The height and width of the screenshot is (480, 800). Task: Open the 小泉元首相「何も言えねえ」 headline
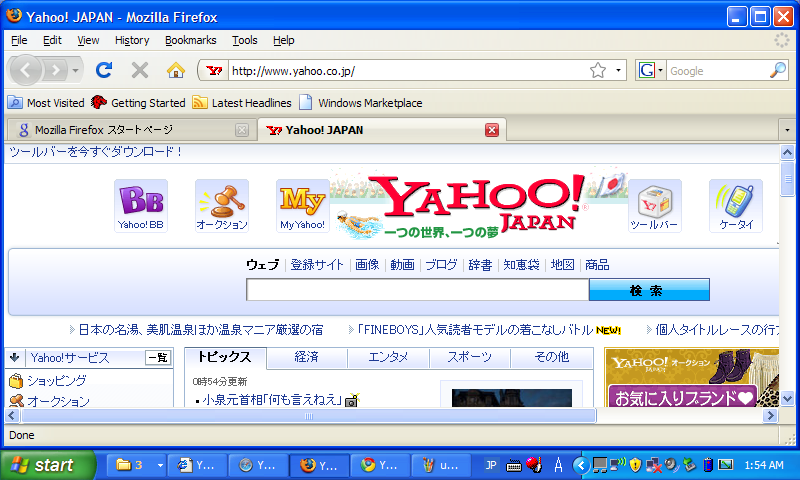pyautogui.click(x=272, y=400)
